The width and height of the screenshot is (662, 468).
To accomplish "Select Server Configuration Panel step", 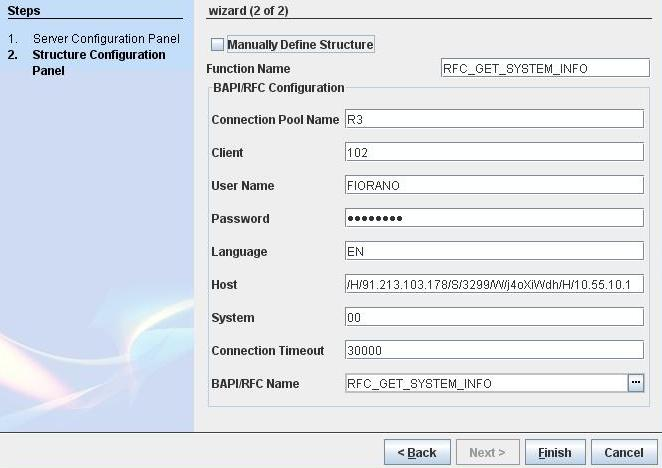I will pos(106,39).
